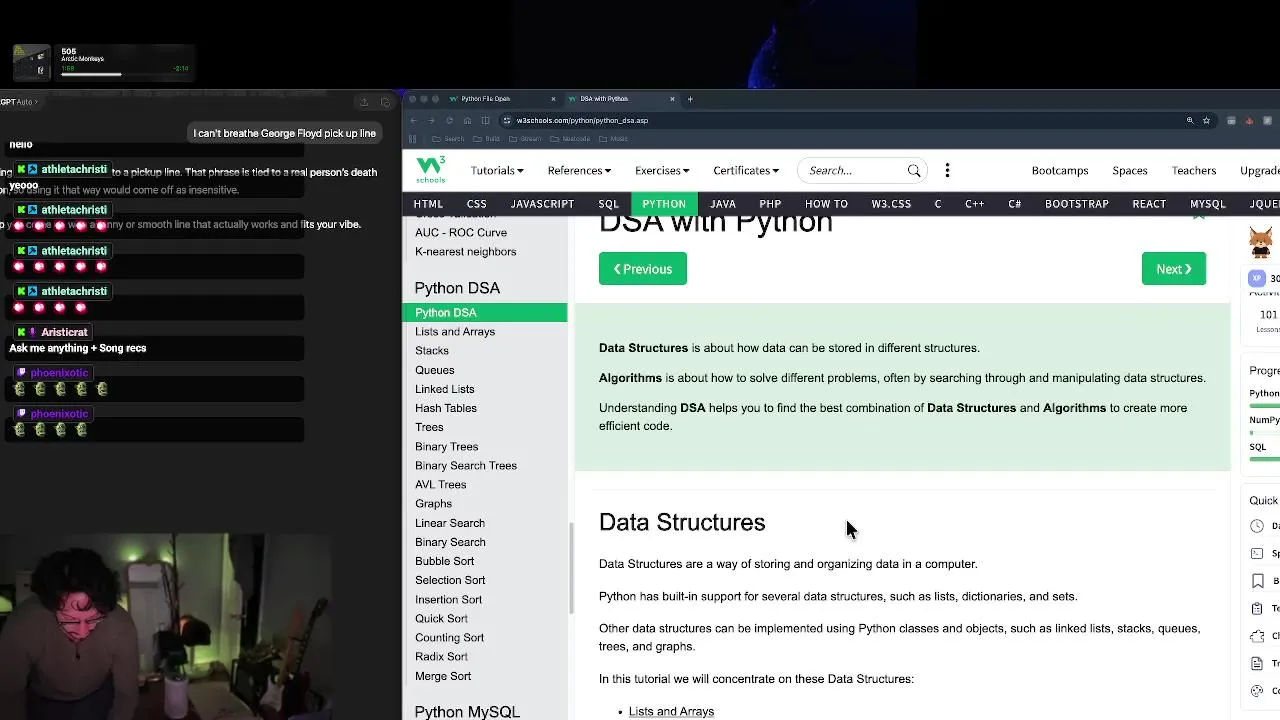Open K-nearest neighbors in sidebar
This screenshot has width=1280, height=720.
pyautogui.click(x=466, y=252)
